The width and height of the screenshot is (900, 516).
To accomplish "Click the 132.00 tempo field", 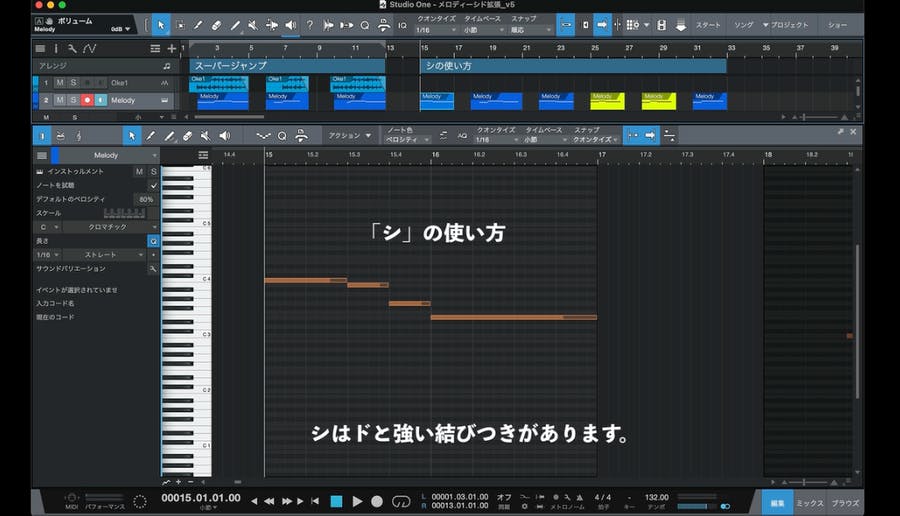I will pyautogui.click(x=657, y=497).
